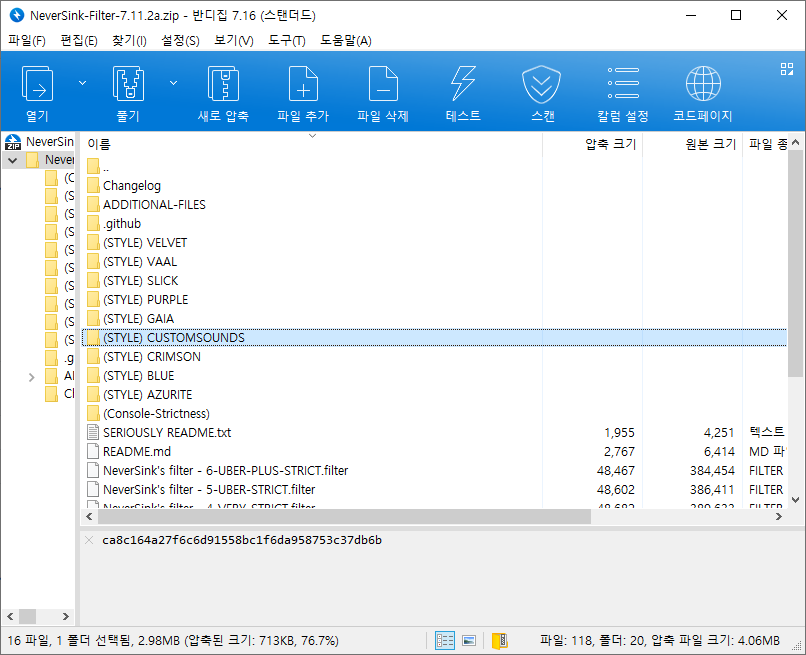Viewport: 806px width, 655px height.
Task: Select the (STYLE) PURPLE folder
Action: click(434, 300)
